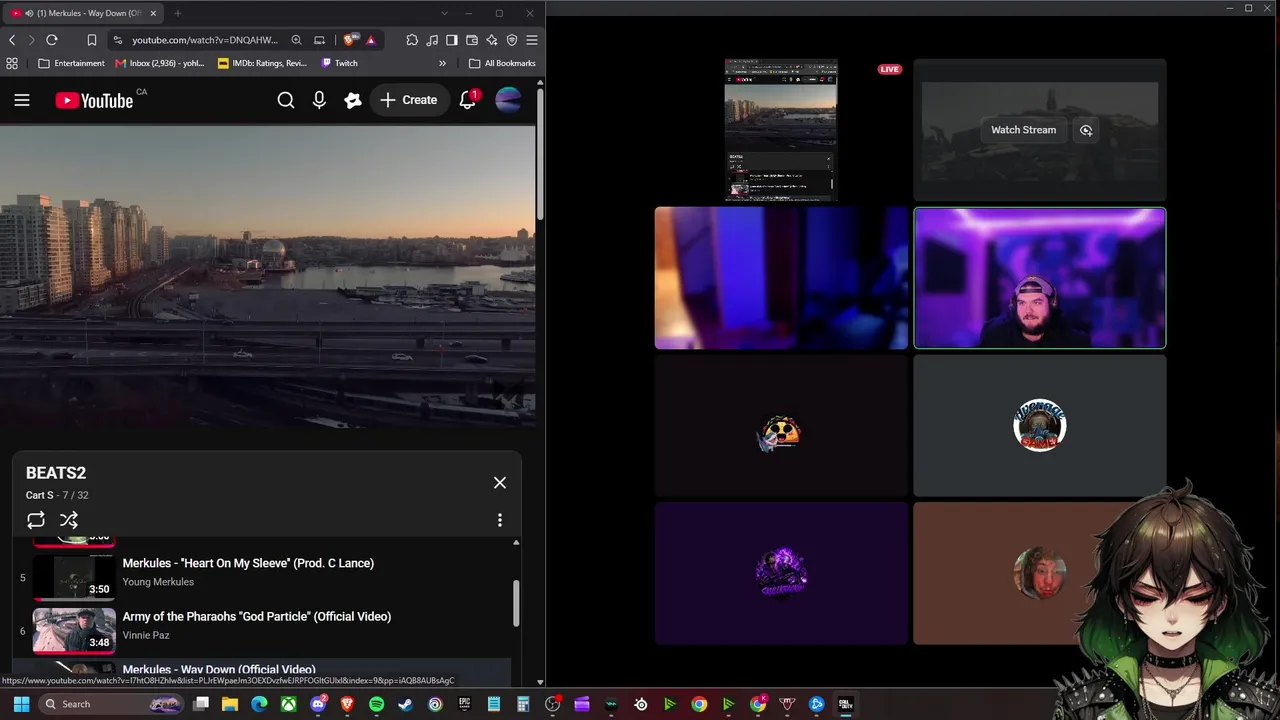Image resolution: width=1280 pixels, height=720 pixels.
Task: Mute the Merkules tab via speaker icon
Action: [29, 13]
